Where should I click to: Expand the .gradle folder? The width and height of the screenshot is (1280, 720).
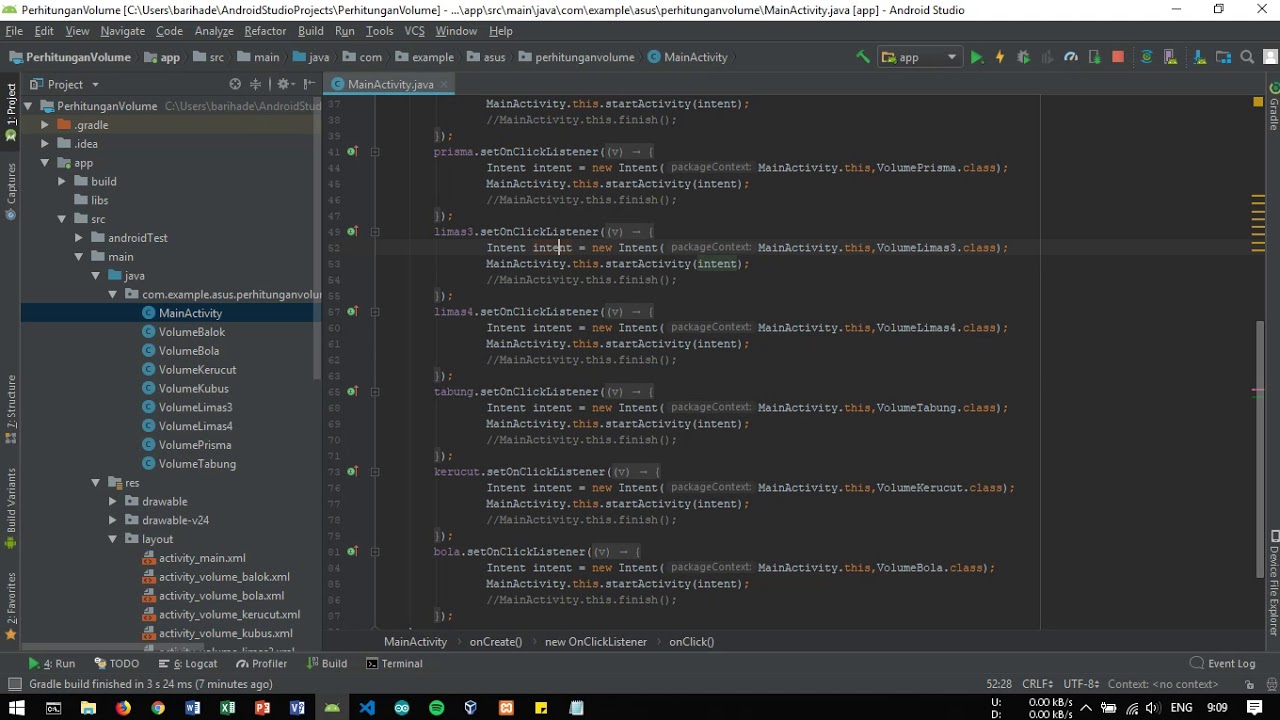45,125
